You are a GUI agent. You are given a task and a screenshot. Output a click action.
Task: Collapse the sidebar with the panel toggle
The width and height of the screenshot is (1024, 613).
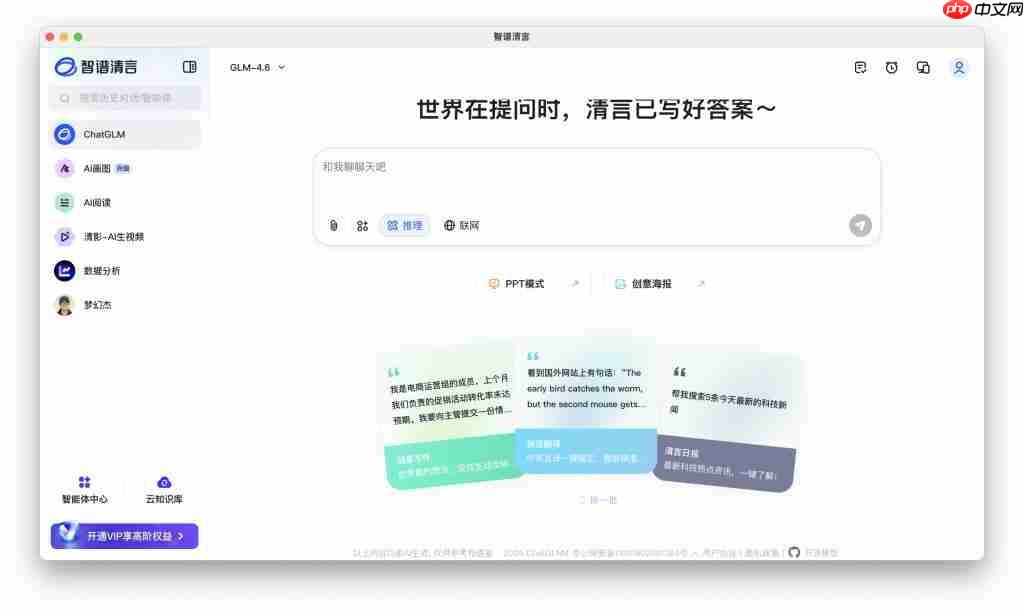189,66
